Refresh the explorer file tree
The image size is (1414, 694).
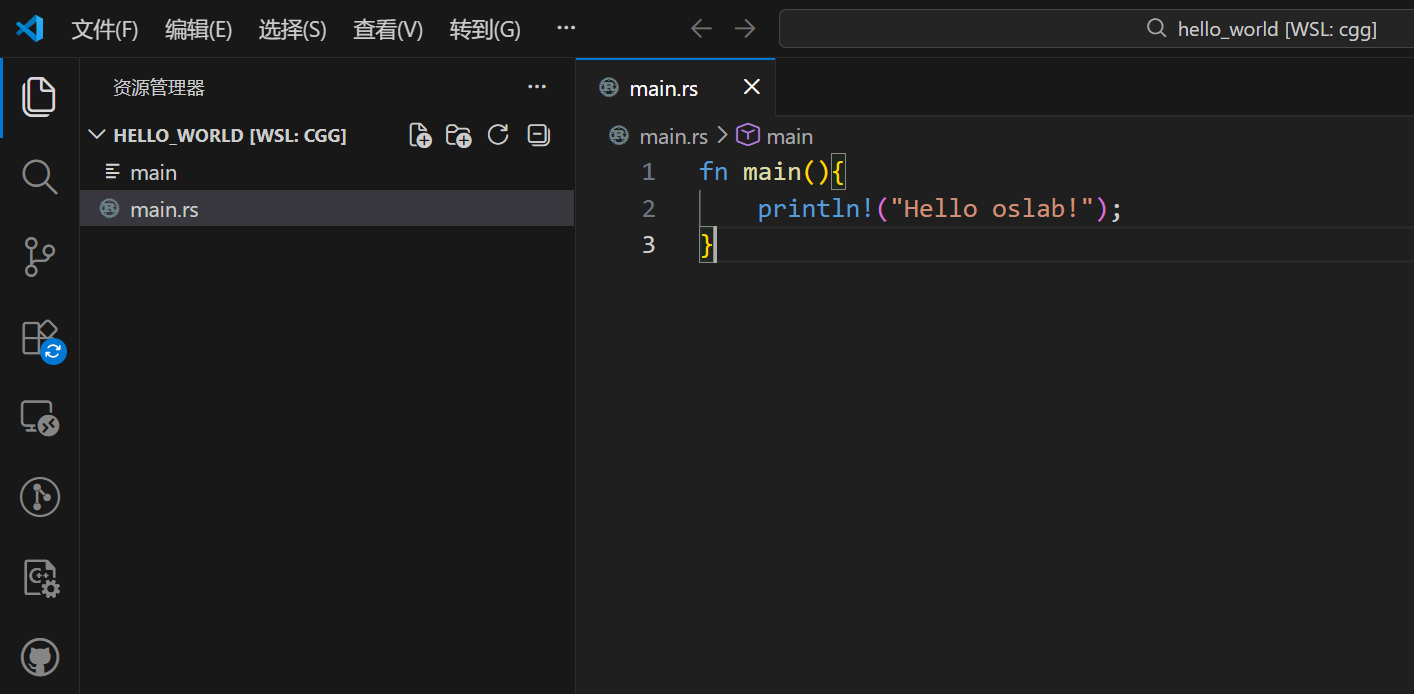click(498, 135)
